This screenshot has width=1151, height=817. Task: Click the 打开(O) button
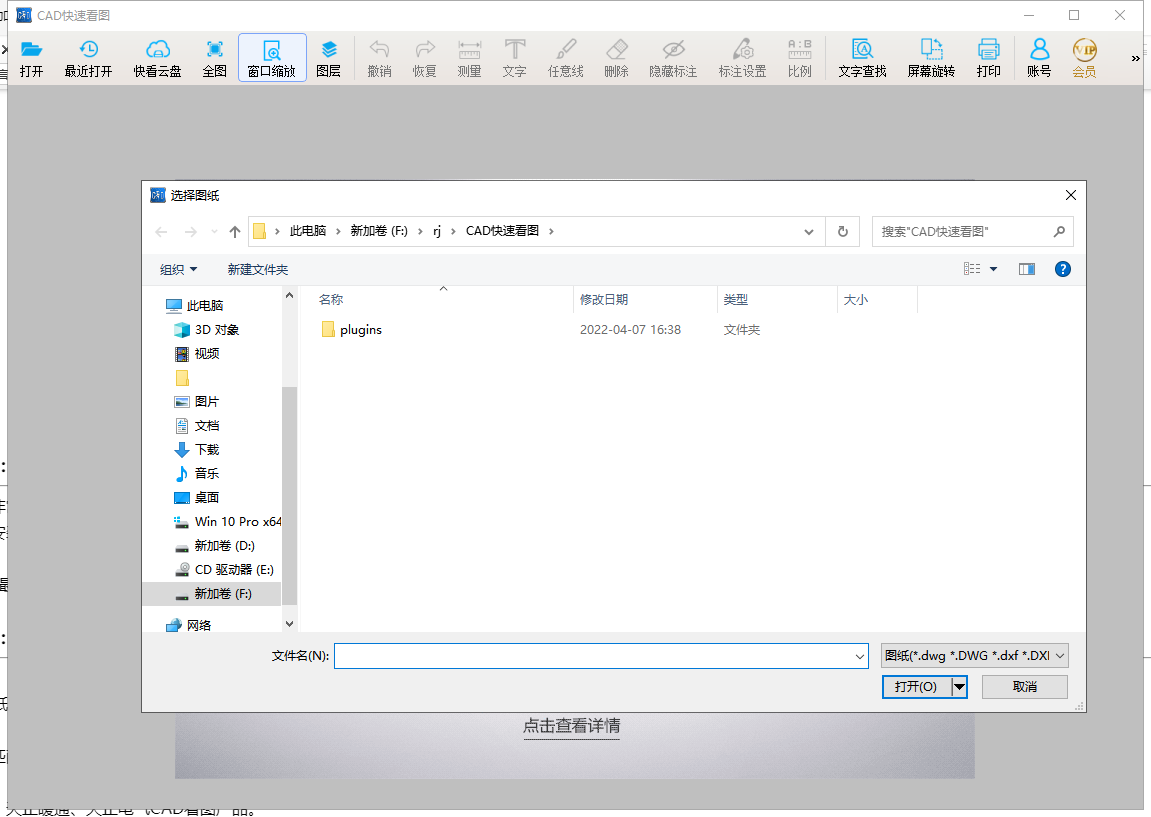click(916, 686)
